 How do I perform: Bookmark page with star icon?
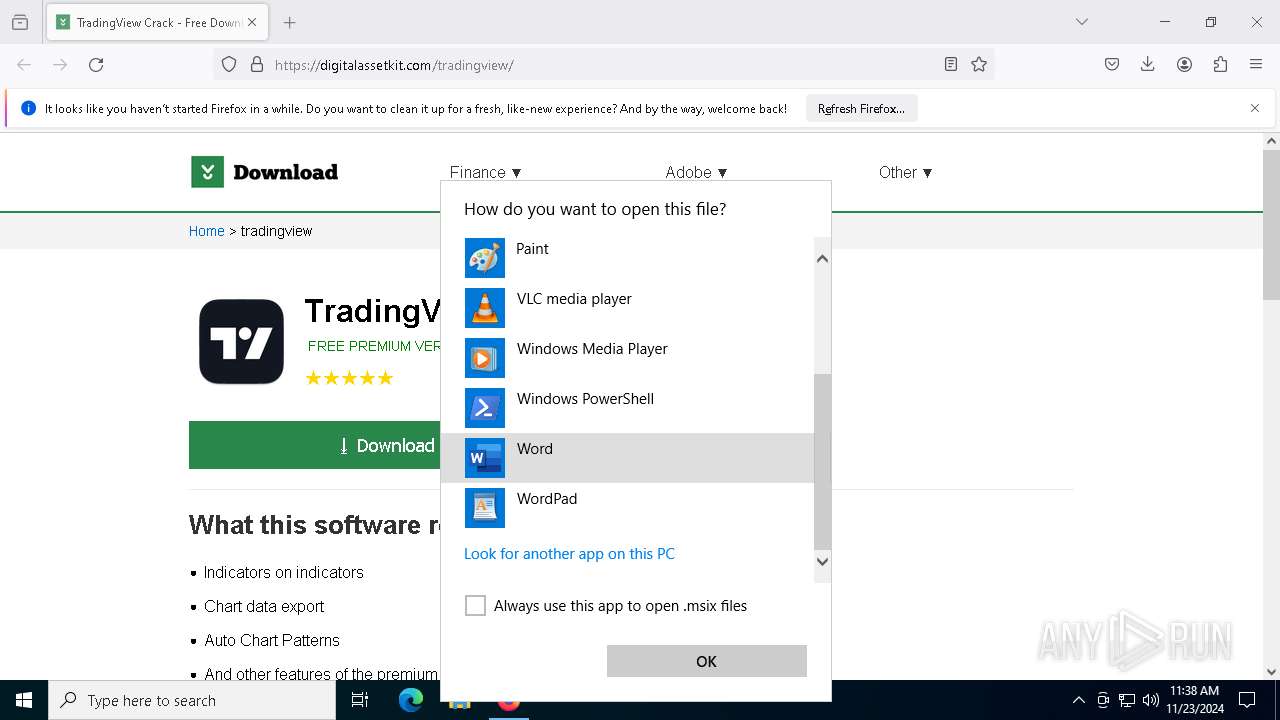coord(979,65)
